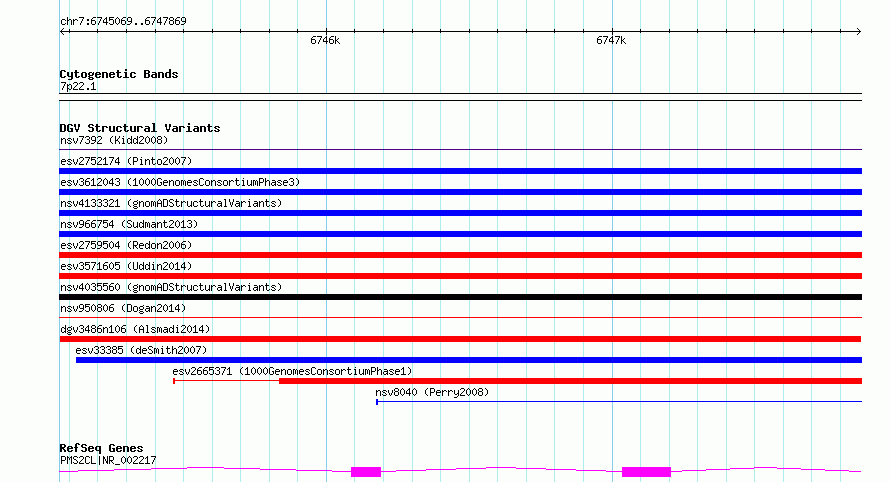This screenshot has width=890, height=482.
Task: Click the blue bar under nsv966754
Action: tap(460, 234)
